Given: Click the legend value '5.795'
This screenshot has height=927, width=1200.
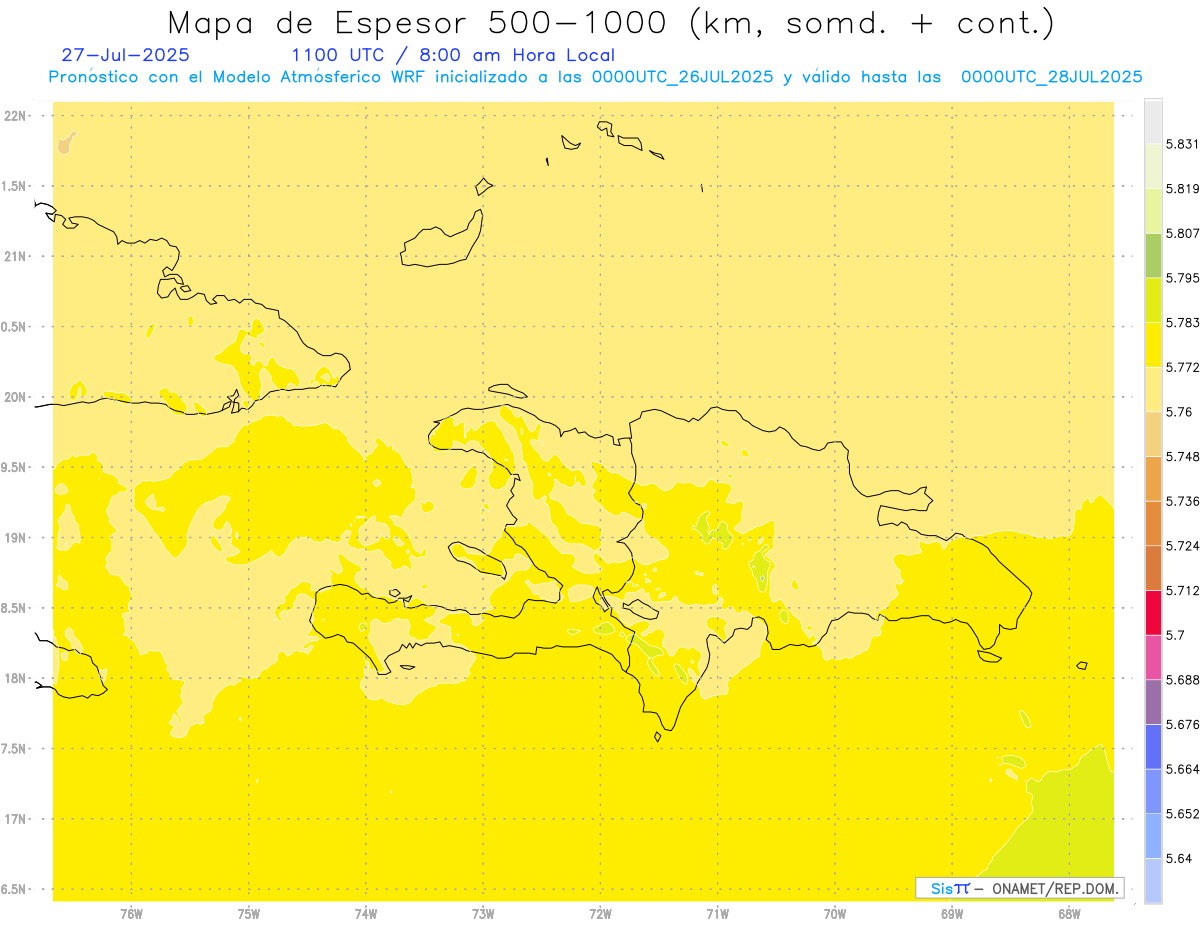Looking at the screenshot, I should (1182, 278).
